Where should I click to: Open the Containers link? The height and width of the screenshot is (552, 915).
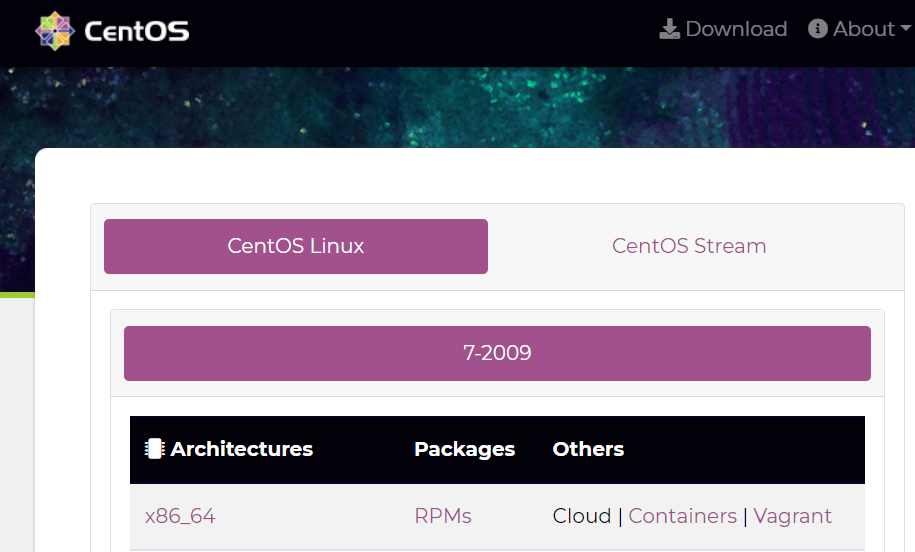683,516
